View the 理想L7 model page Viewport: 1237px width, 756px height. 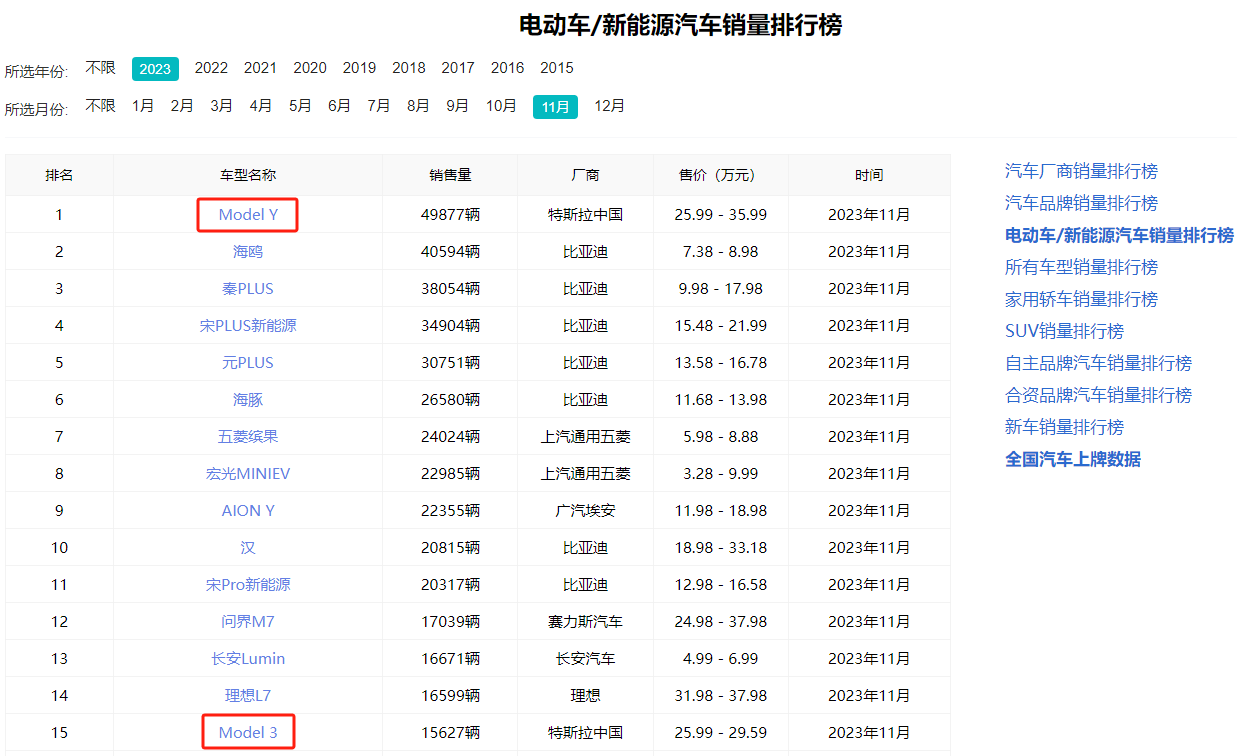click(x=248, y=696)
